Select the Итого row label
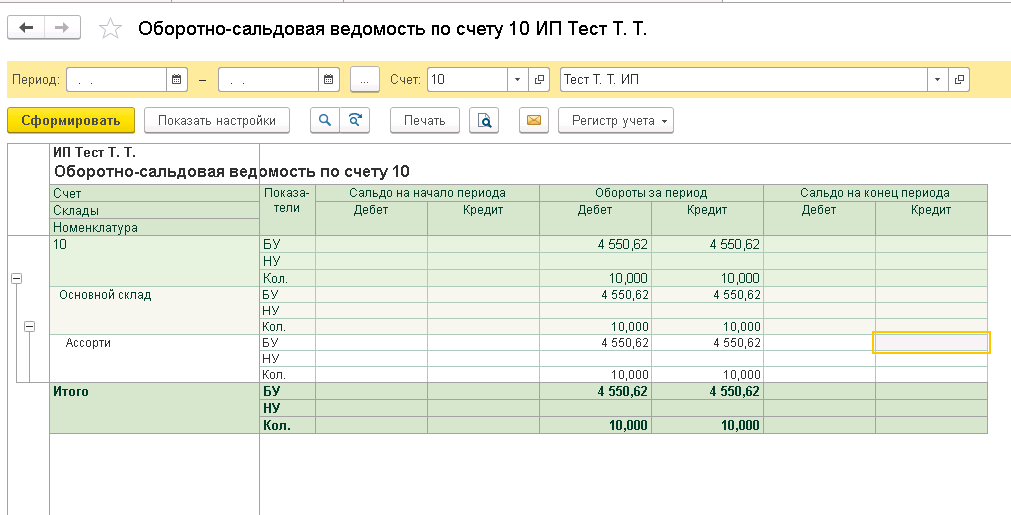Image resolution: width=1011 pixels, height=515 pixels. (71, 391)
